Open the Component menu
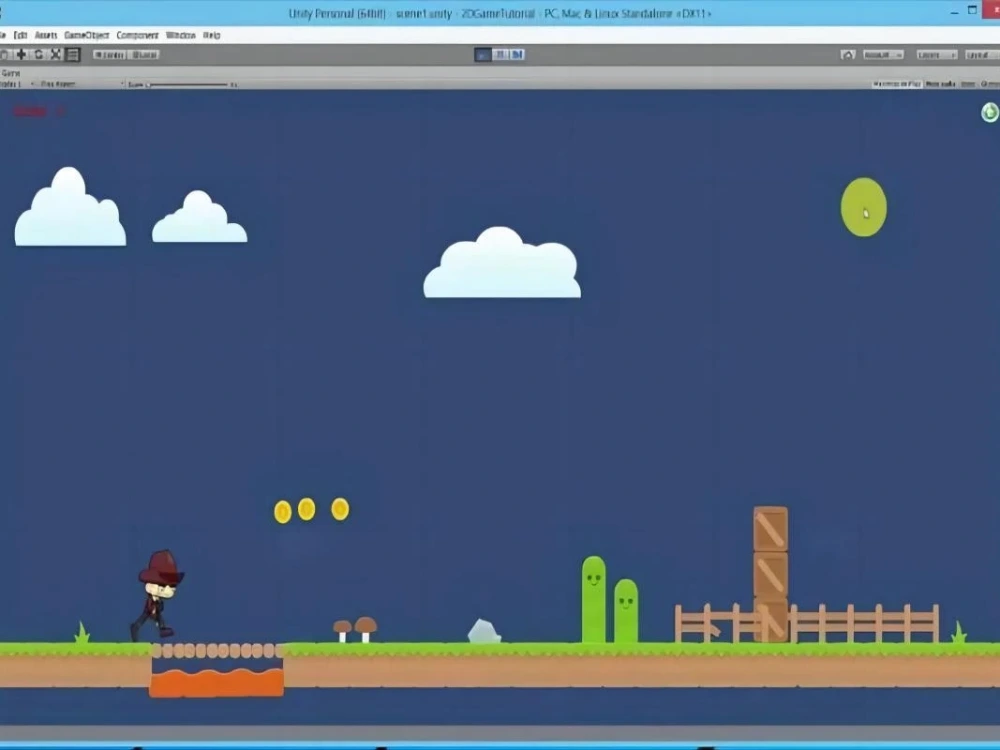 pyautogui.click(x=137, y=34)
